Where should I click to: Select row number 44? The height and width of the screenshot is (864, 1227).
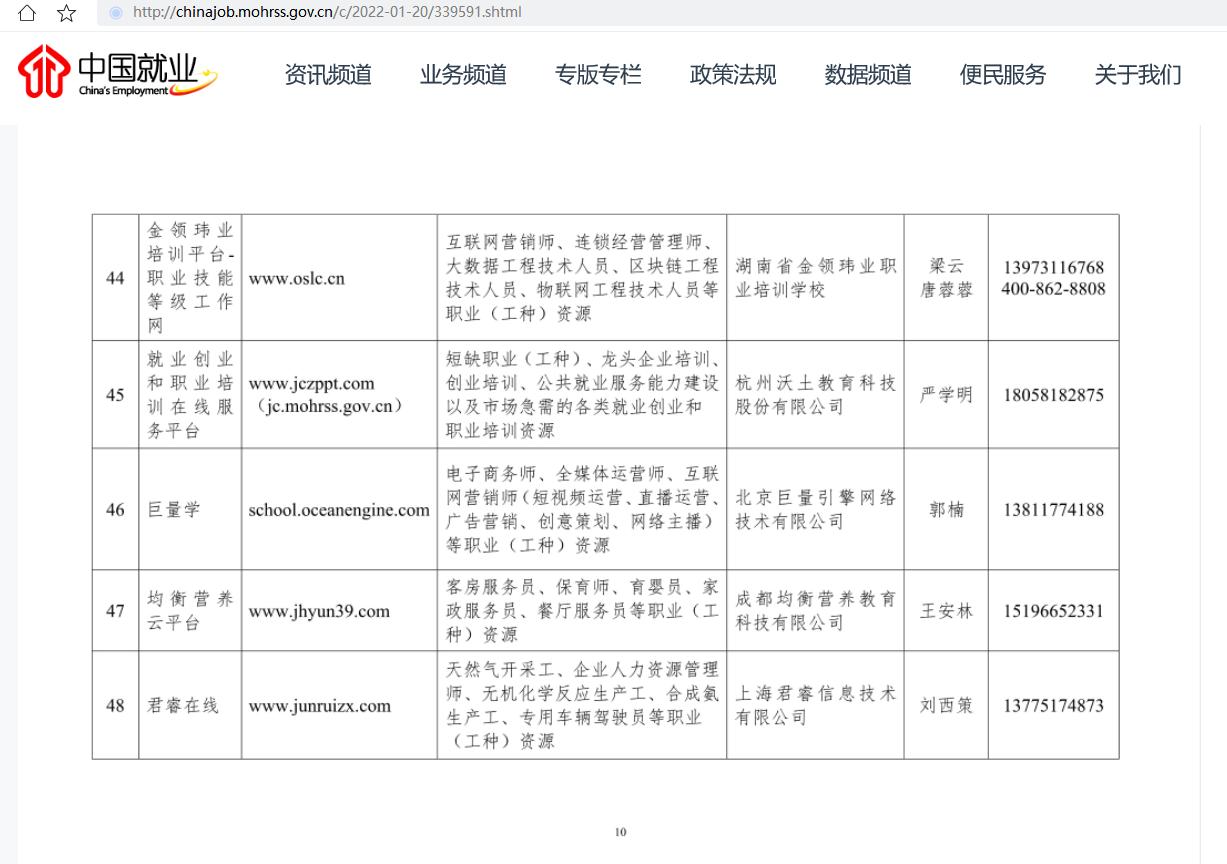tap(115, 278)
